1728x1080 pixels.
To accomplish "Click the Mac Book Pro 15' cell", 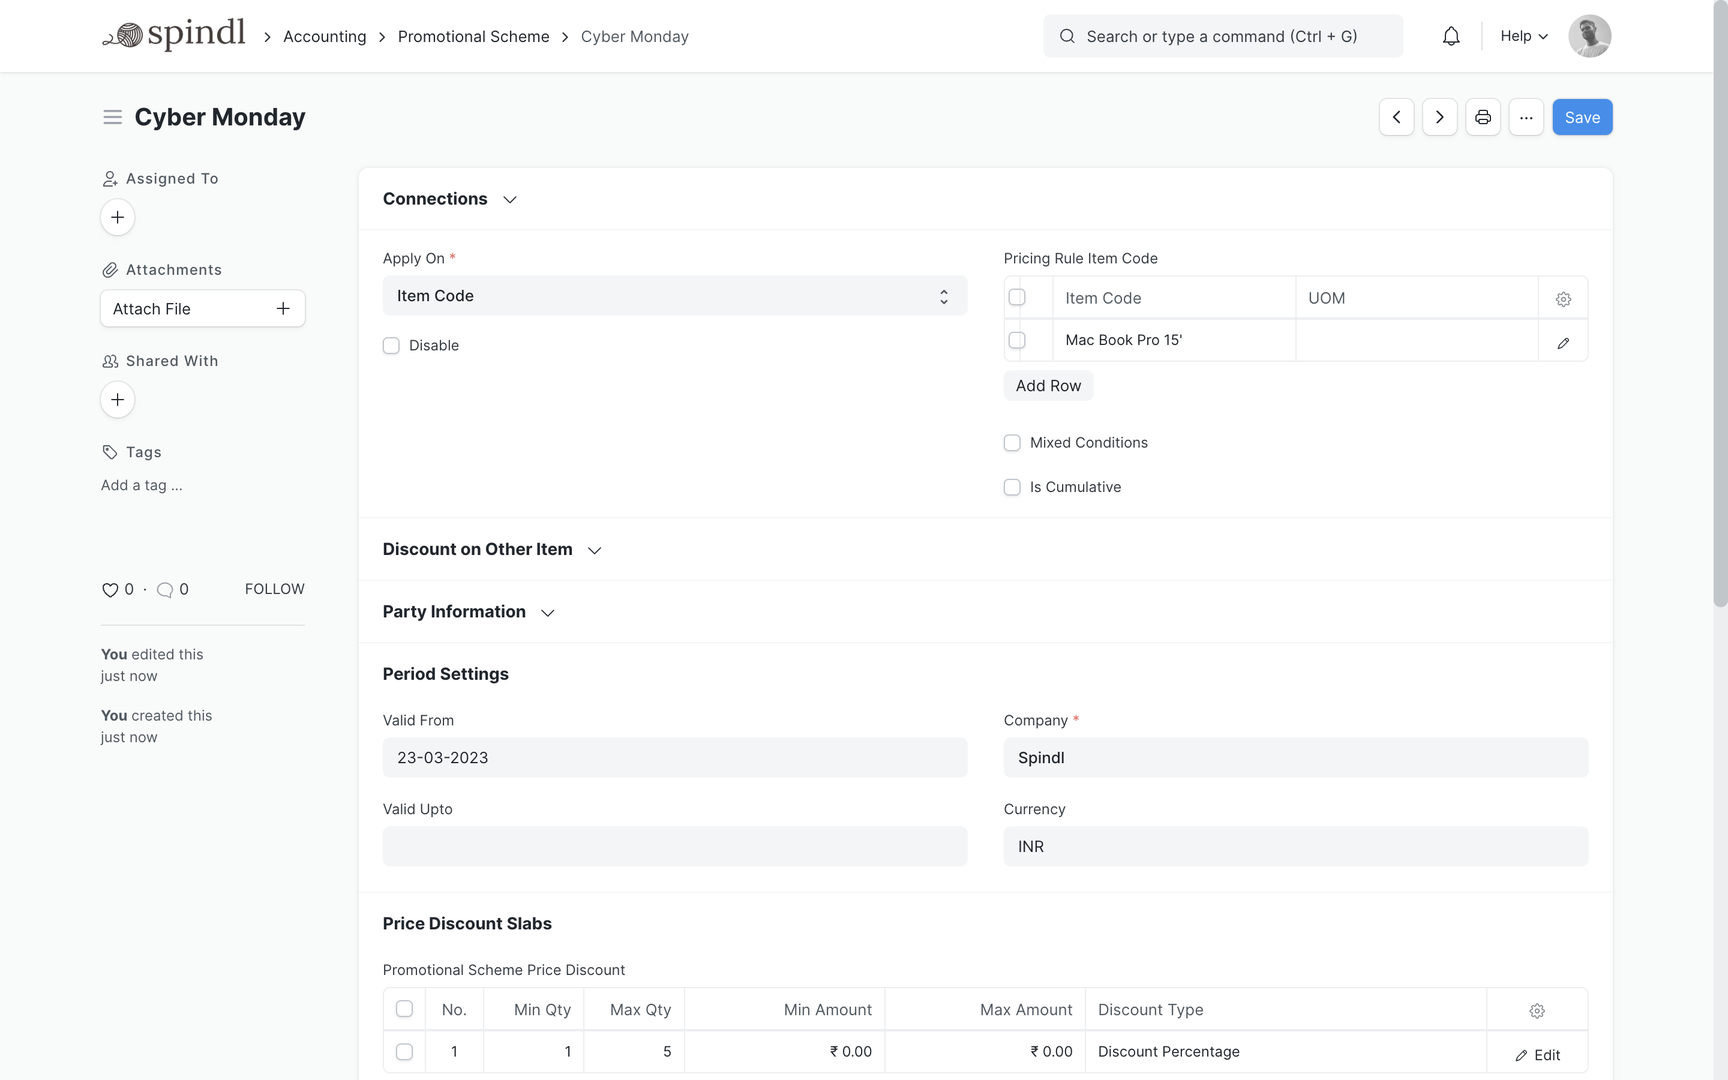I will 1174,340.
